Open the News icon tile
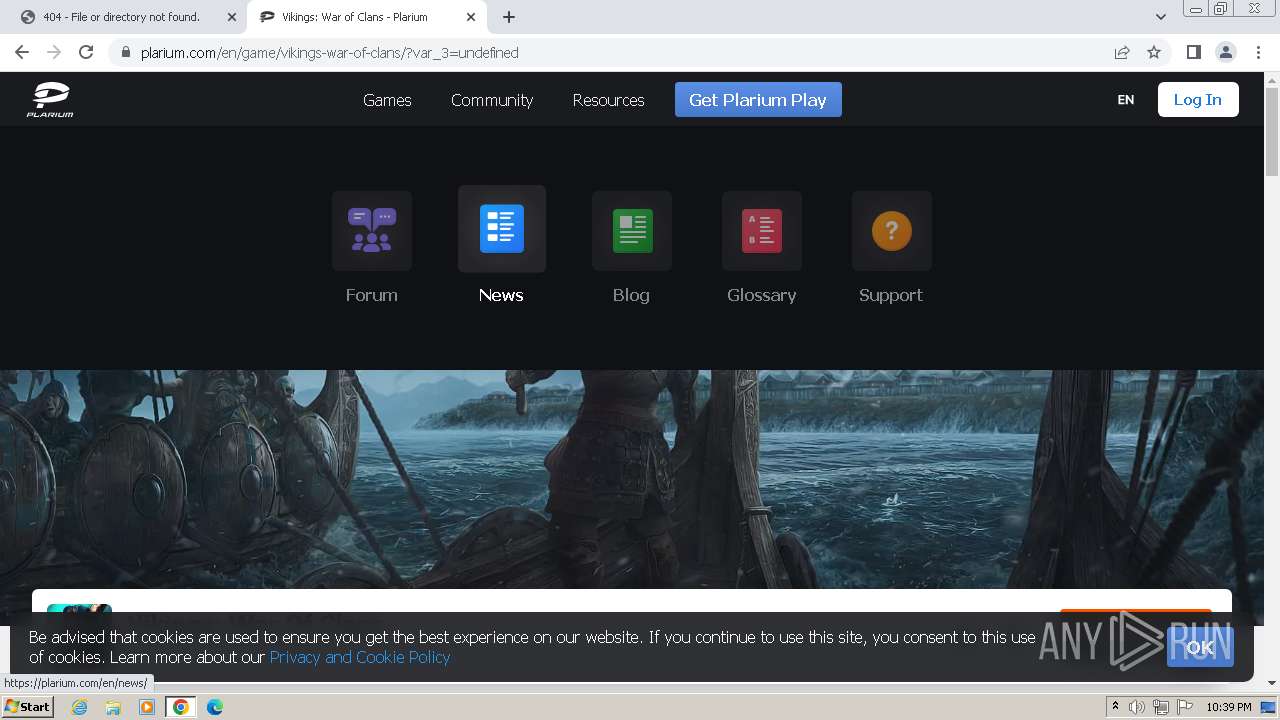The image size is (1280, 720). pyautogui.click(x=502, y=229)
